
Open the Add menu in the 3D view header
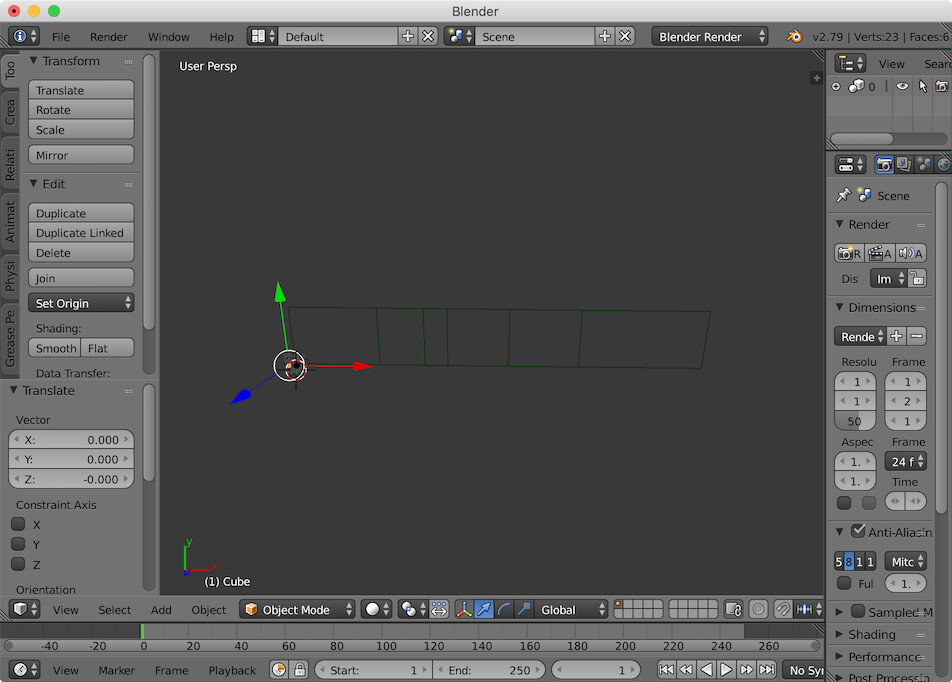pyautogui.click(x=161, y=610)
